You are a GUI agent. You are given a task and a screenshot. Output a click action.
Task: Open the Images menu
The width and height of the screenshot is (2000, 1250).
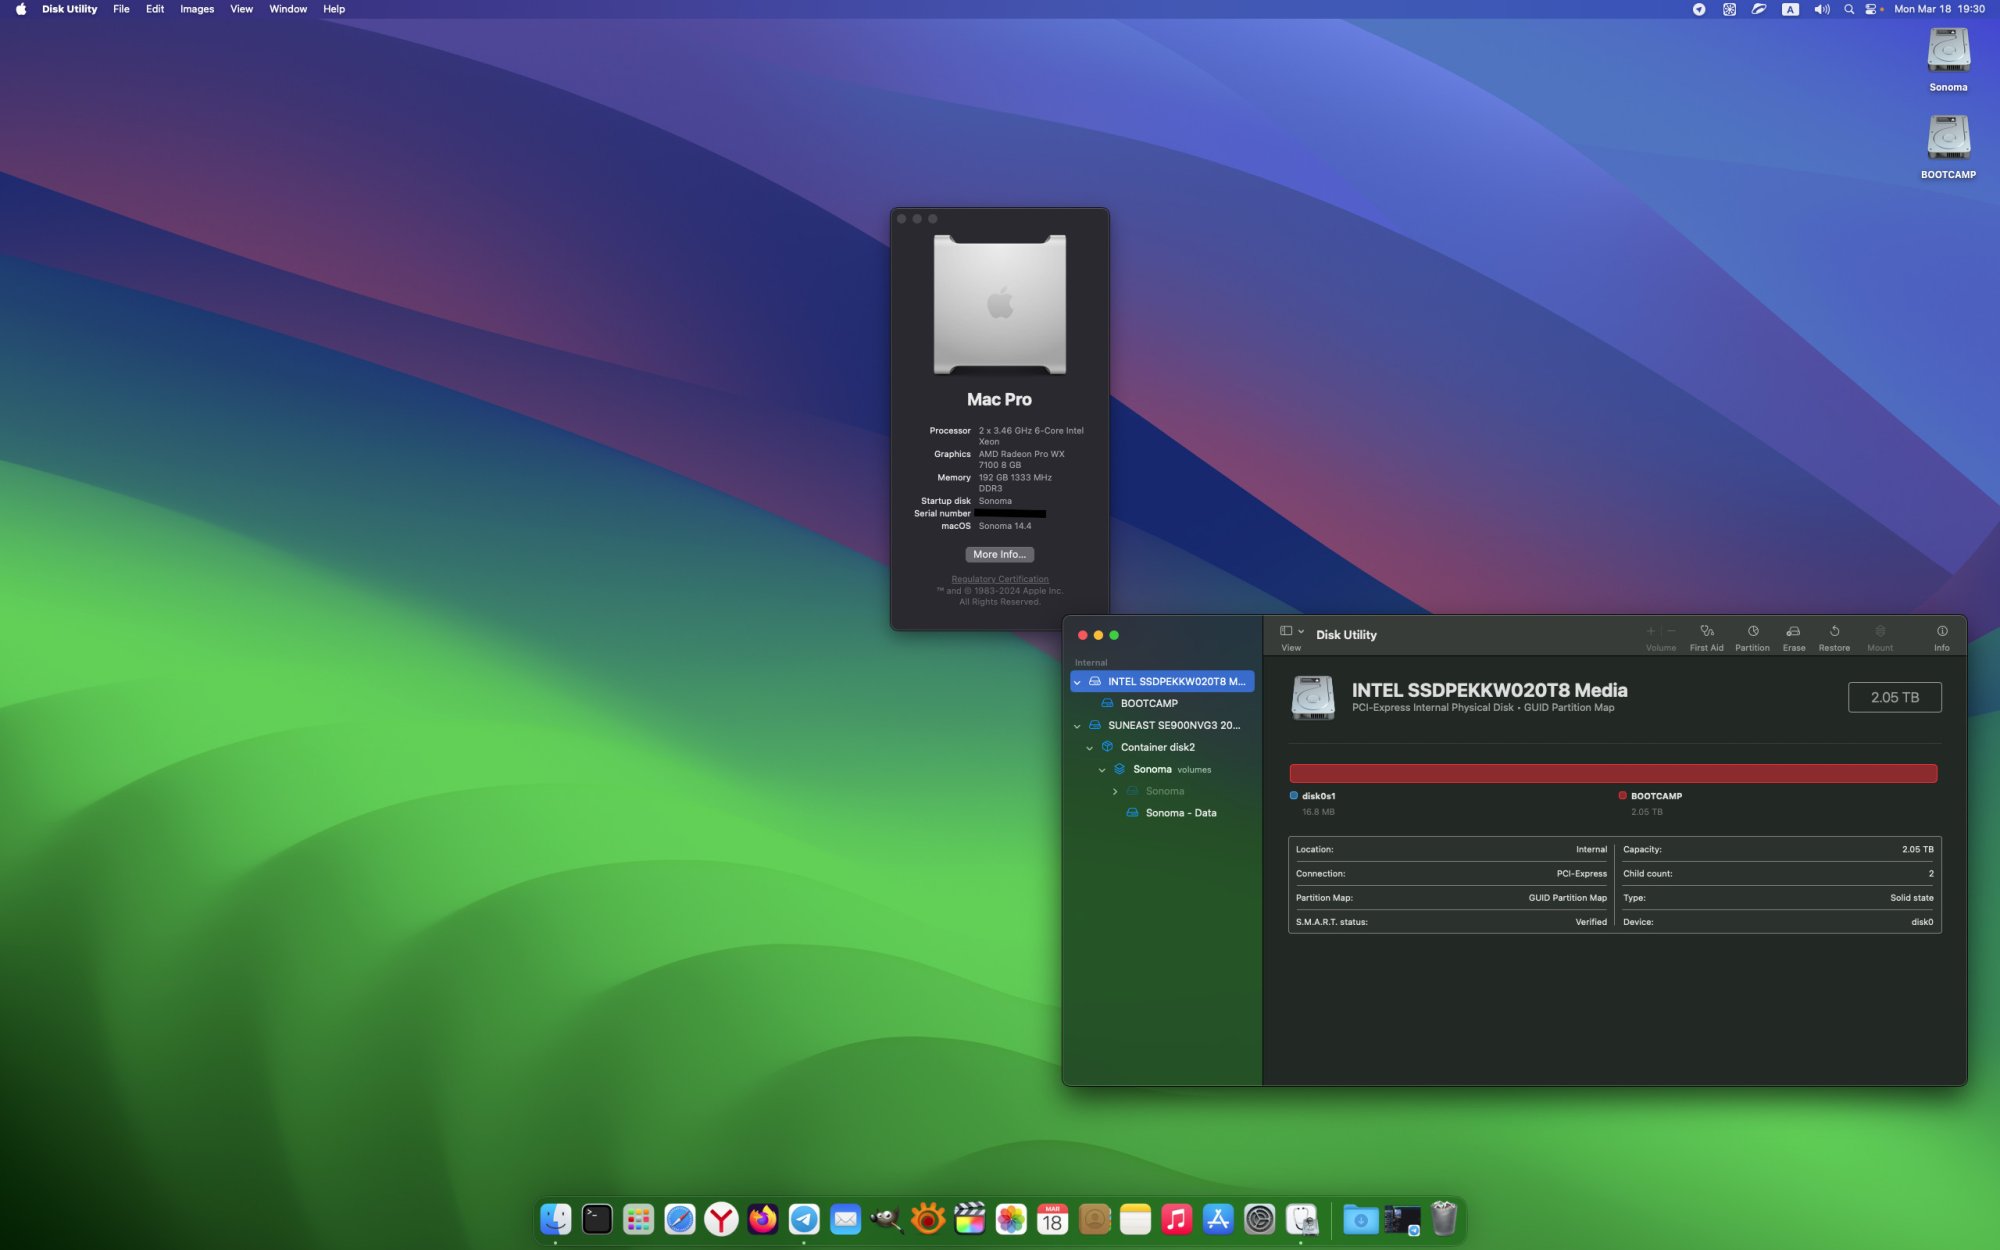coord(197,9)
